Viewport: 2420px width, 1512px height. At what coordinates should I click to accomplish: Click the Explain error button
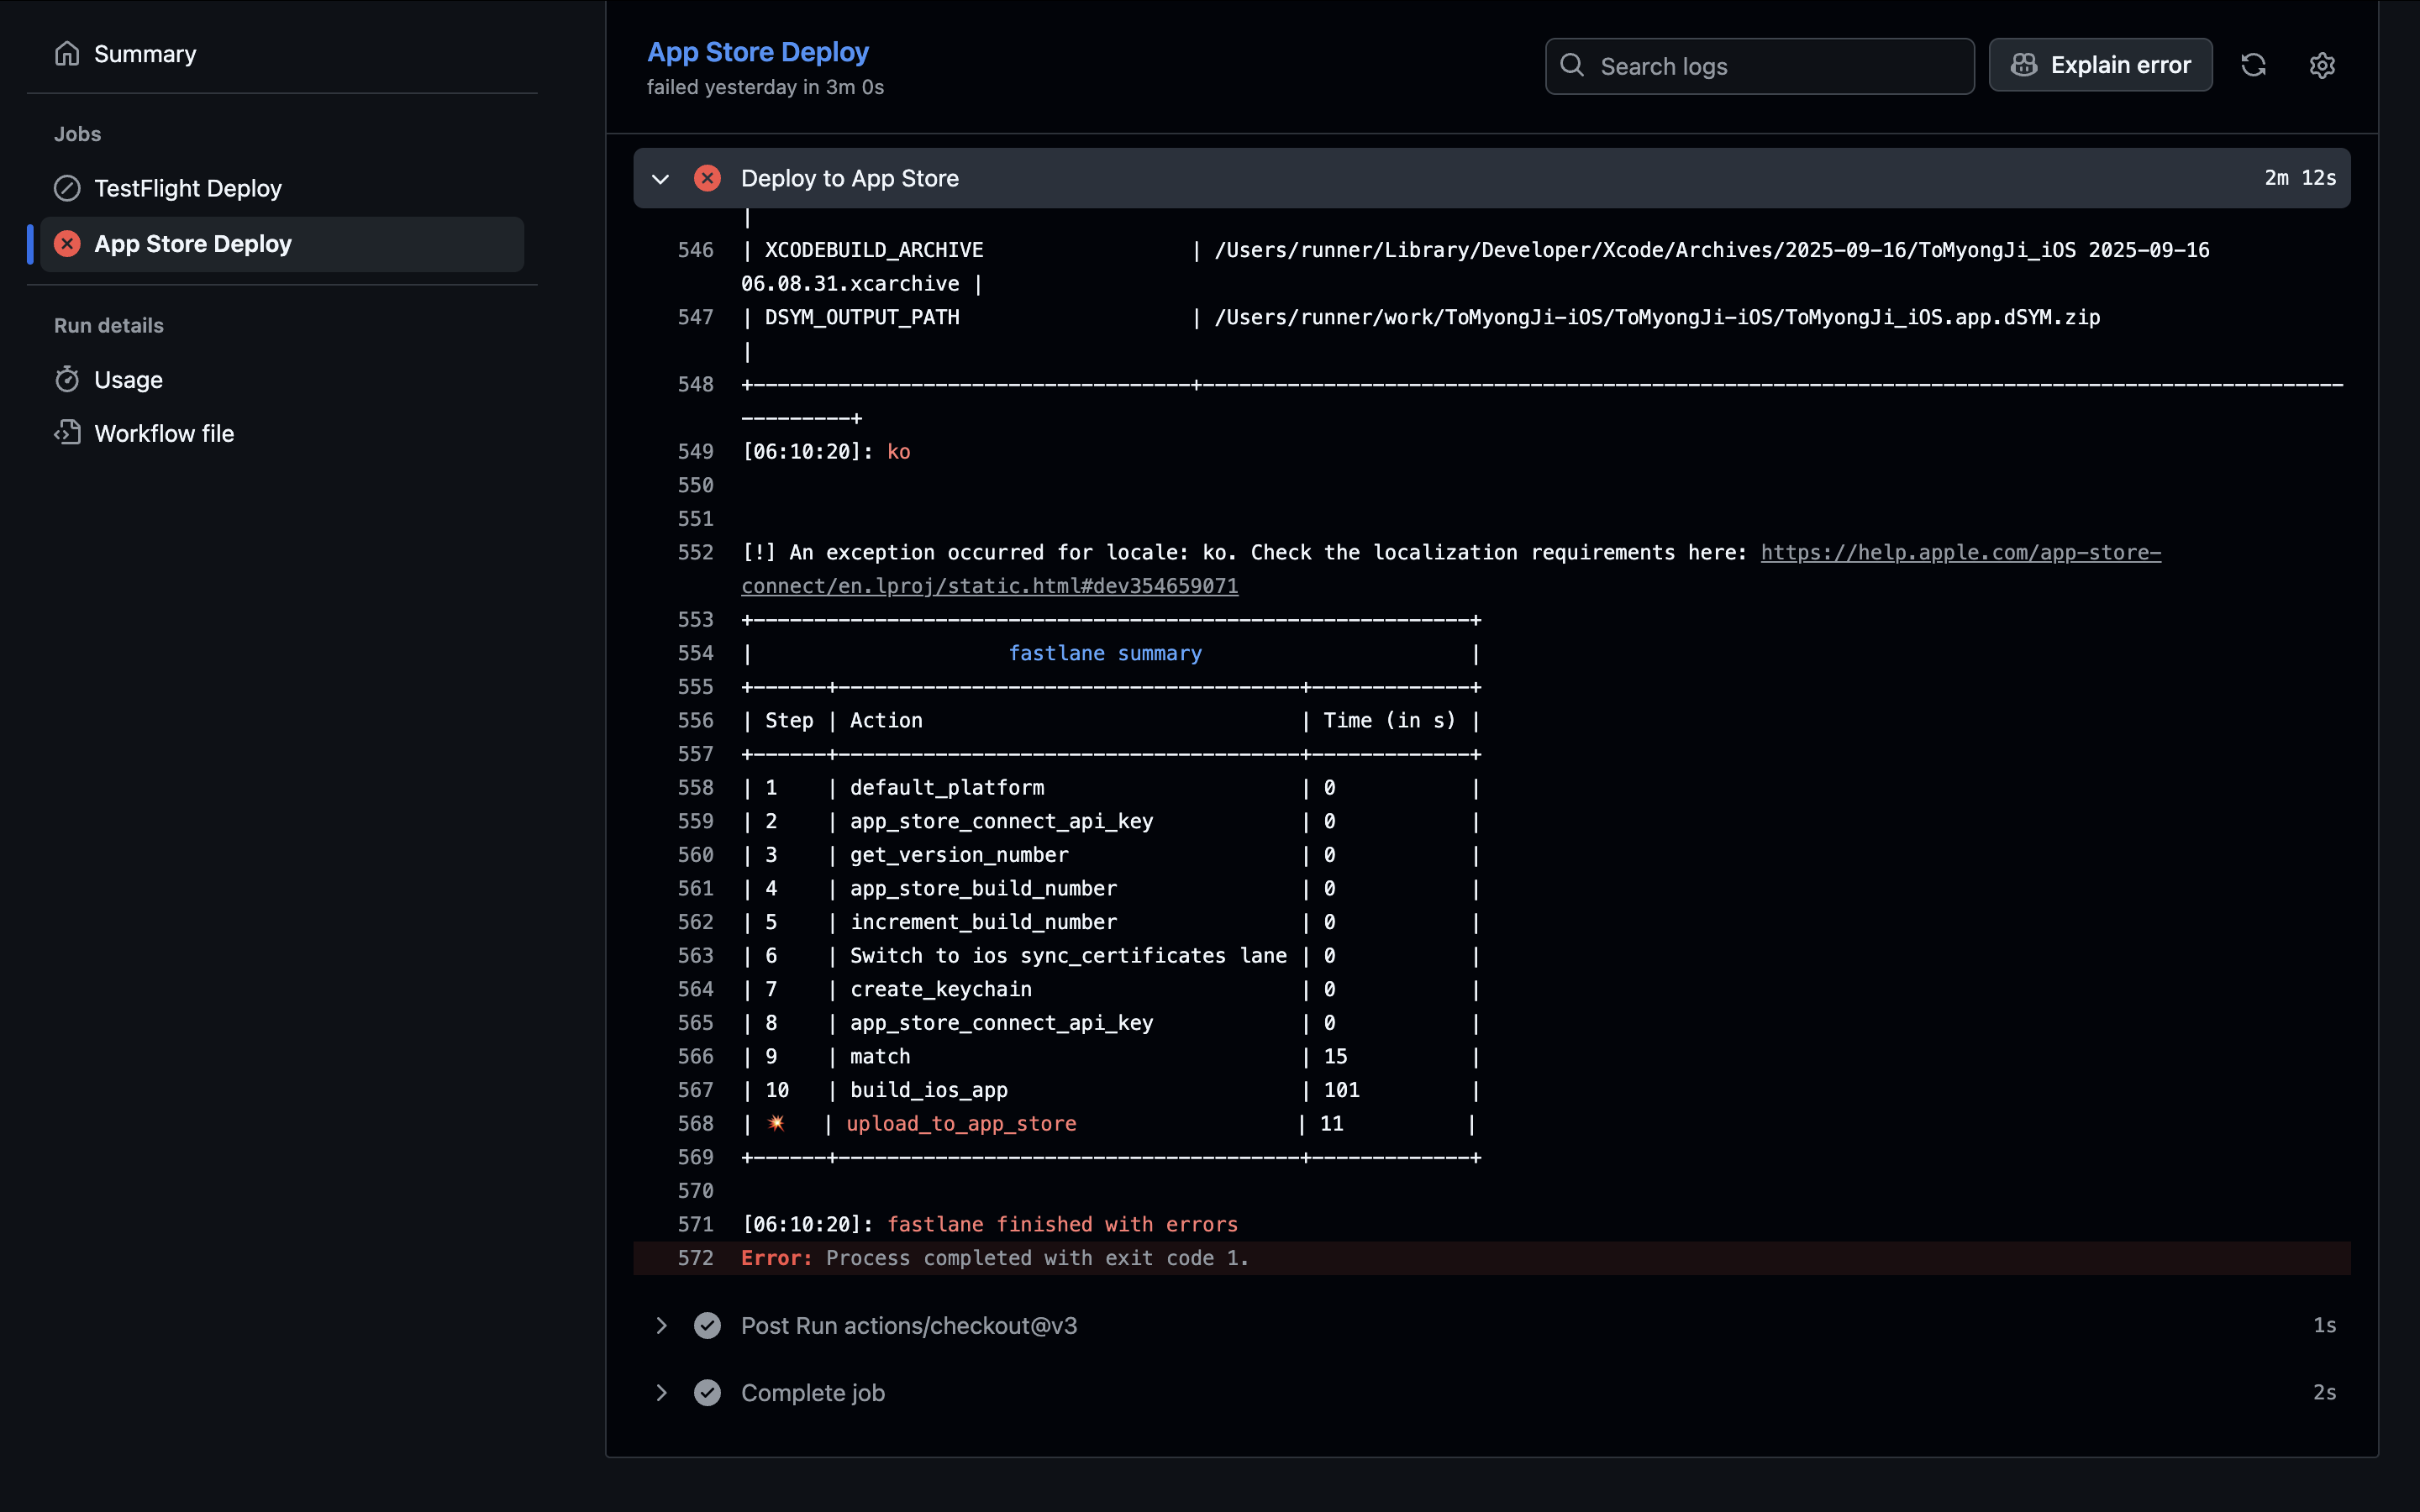coord(2100,66)
